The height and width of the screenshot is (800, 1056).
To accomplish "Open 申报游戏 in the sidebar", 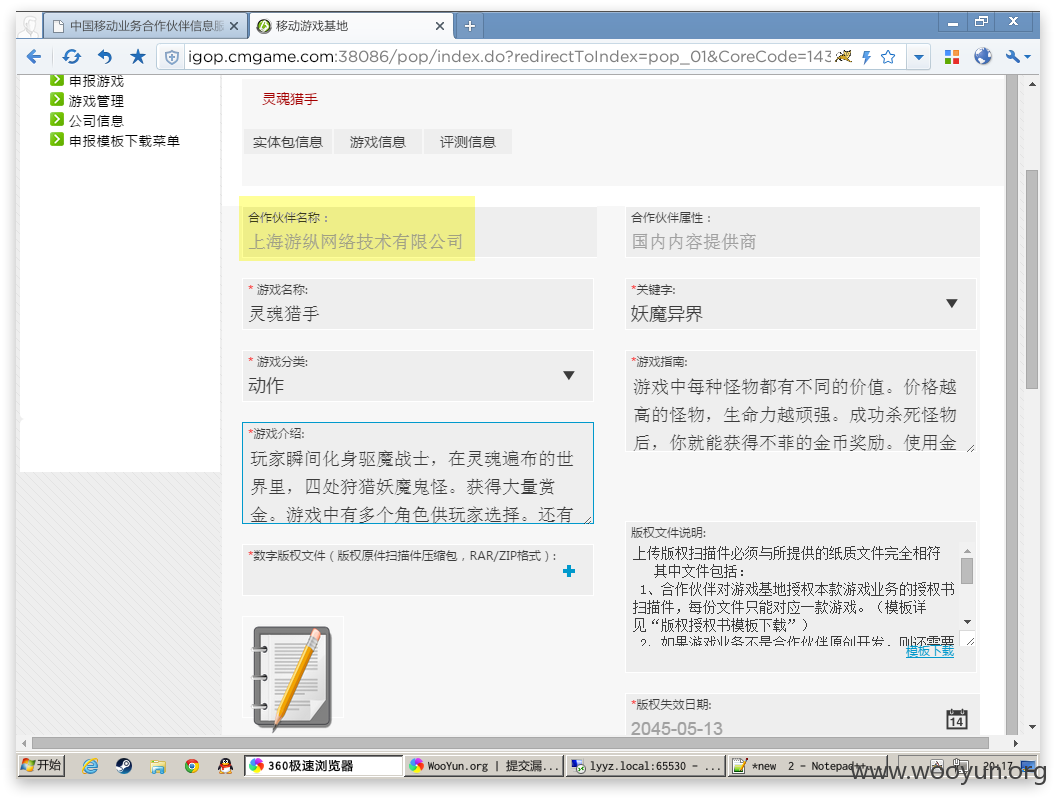I will coord(96,81).
